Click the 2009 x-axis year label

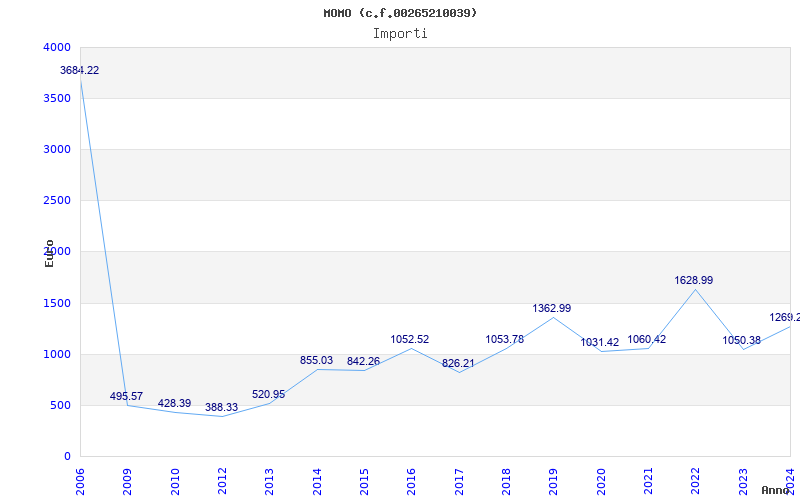[128, 481]
